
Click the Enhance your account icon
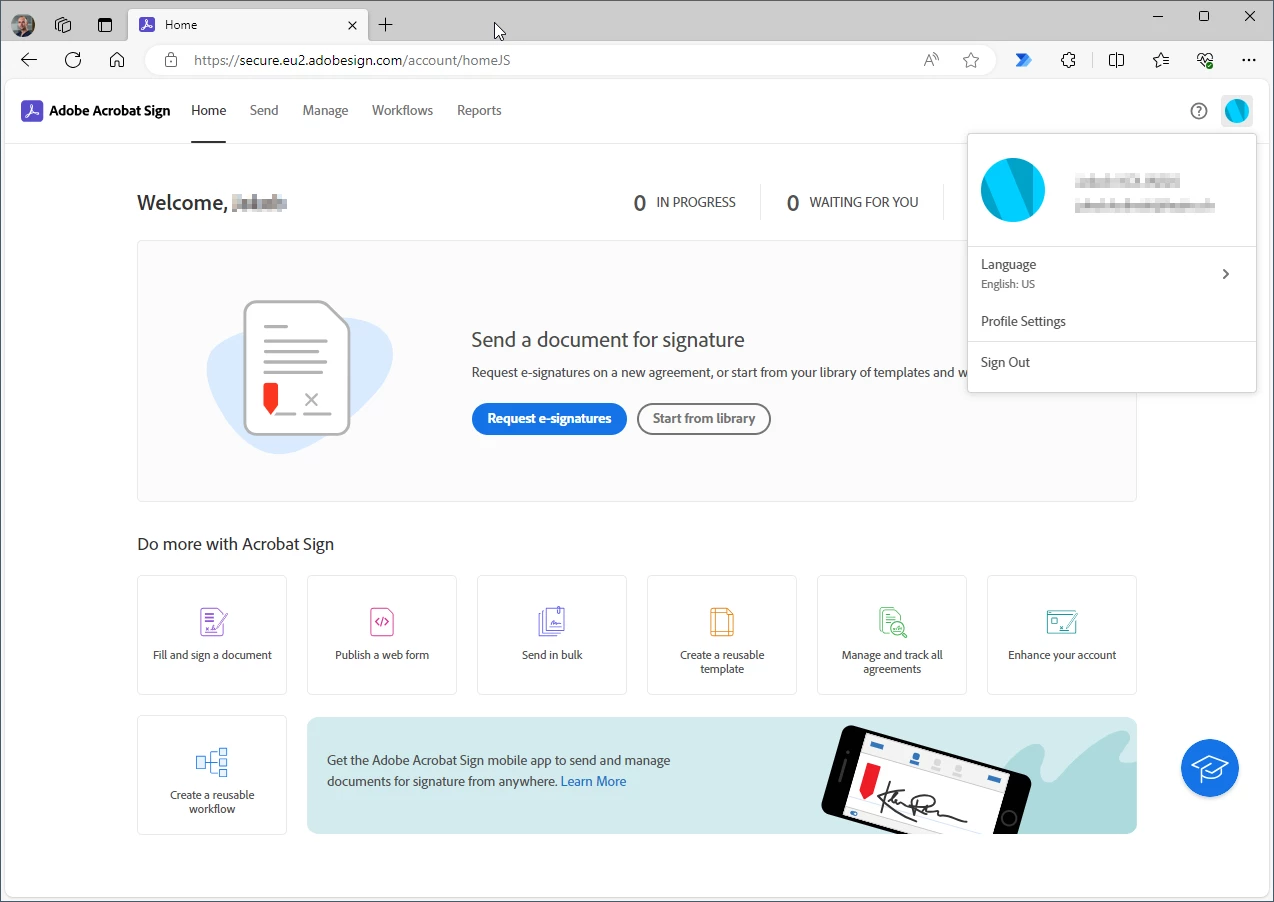click(x=1062, y=622)
